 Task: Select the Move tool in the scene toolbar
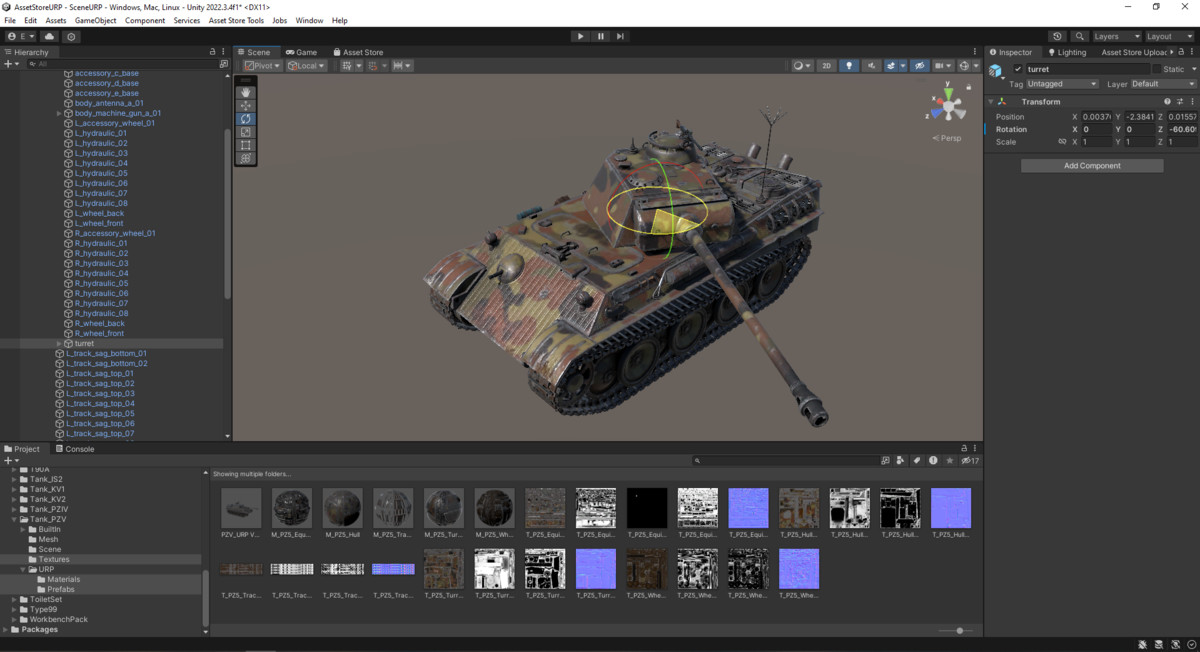[245, 105]
